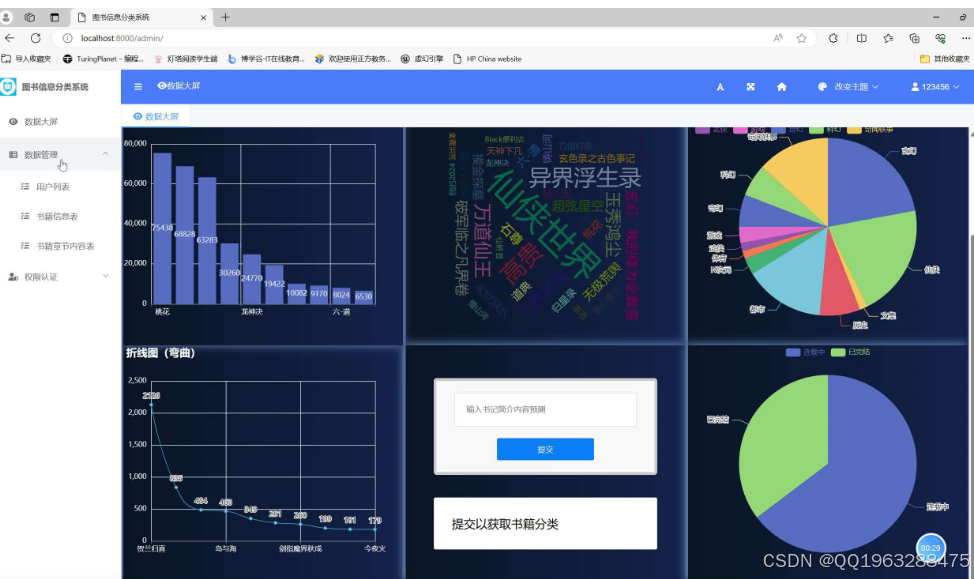The image size is (974, 579).
Task: Open a new tab with the plus icon
Action: pyautogui.click(x=225, y=17)
